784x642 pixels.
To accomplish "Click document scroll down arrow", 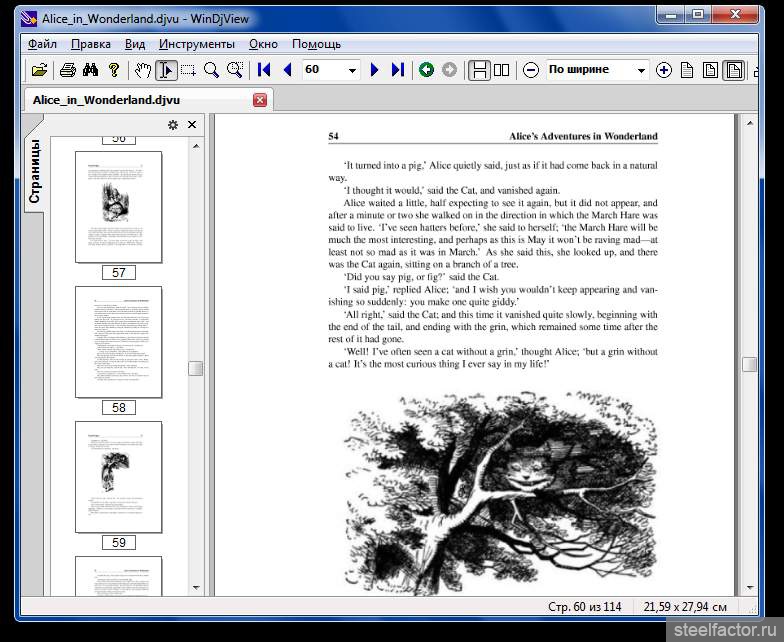I will [750, 588].
